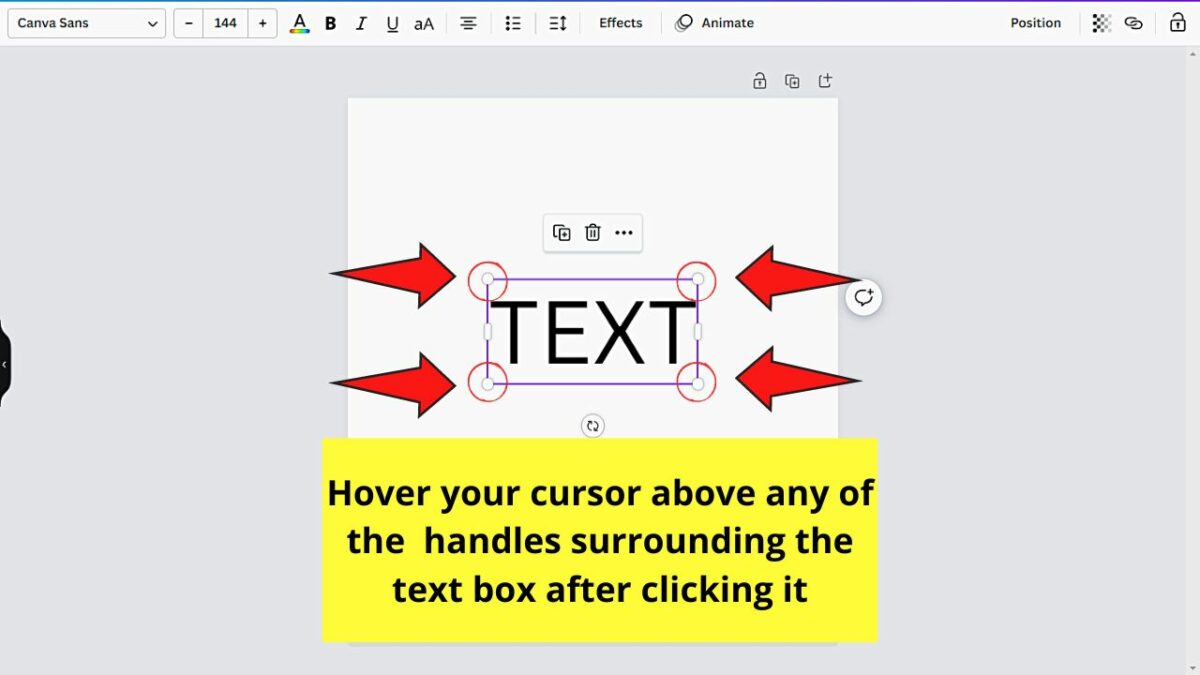Open the Position menu
Screen dimensions: 1200x675
click(1035, 22)
